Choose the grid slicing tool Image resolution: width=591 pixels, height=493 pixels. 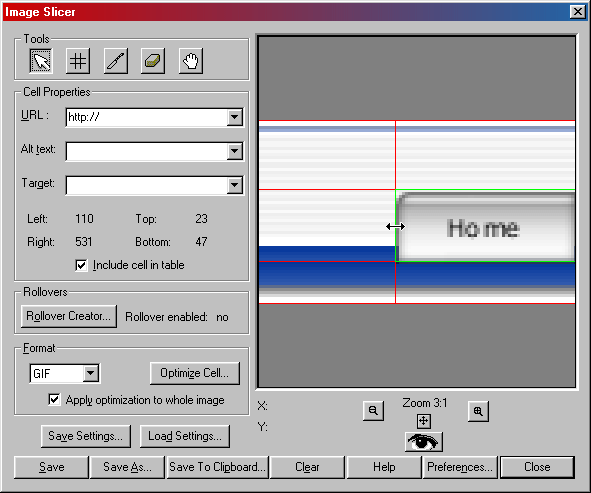(78, 61)
